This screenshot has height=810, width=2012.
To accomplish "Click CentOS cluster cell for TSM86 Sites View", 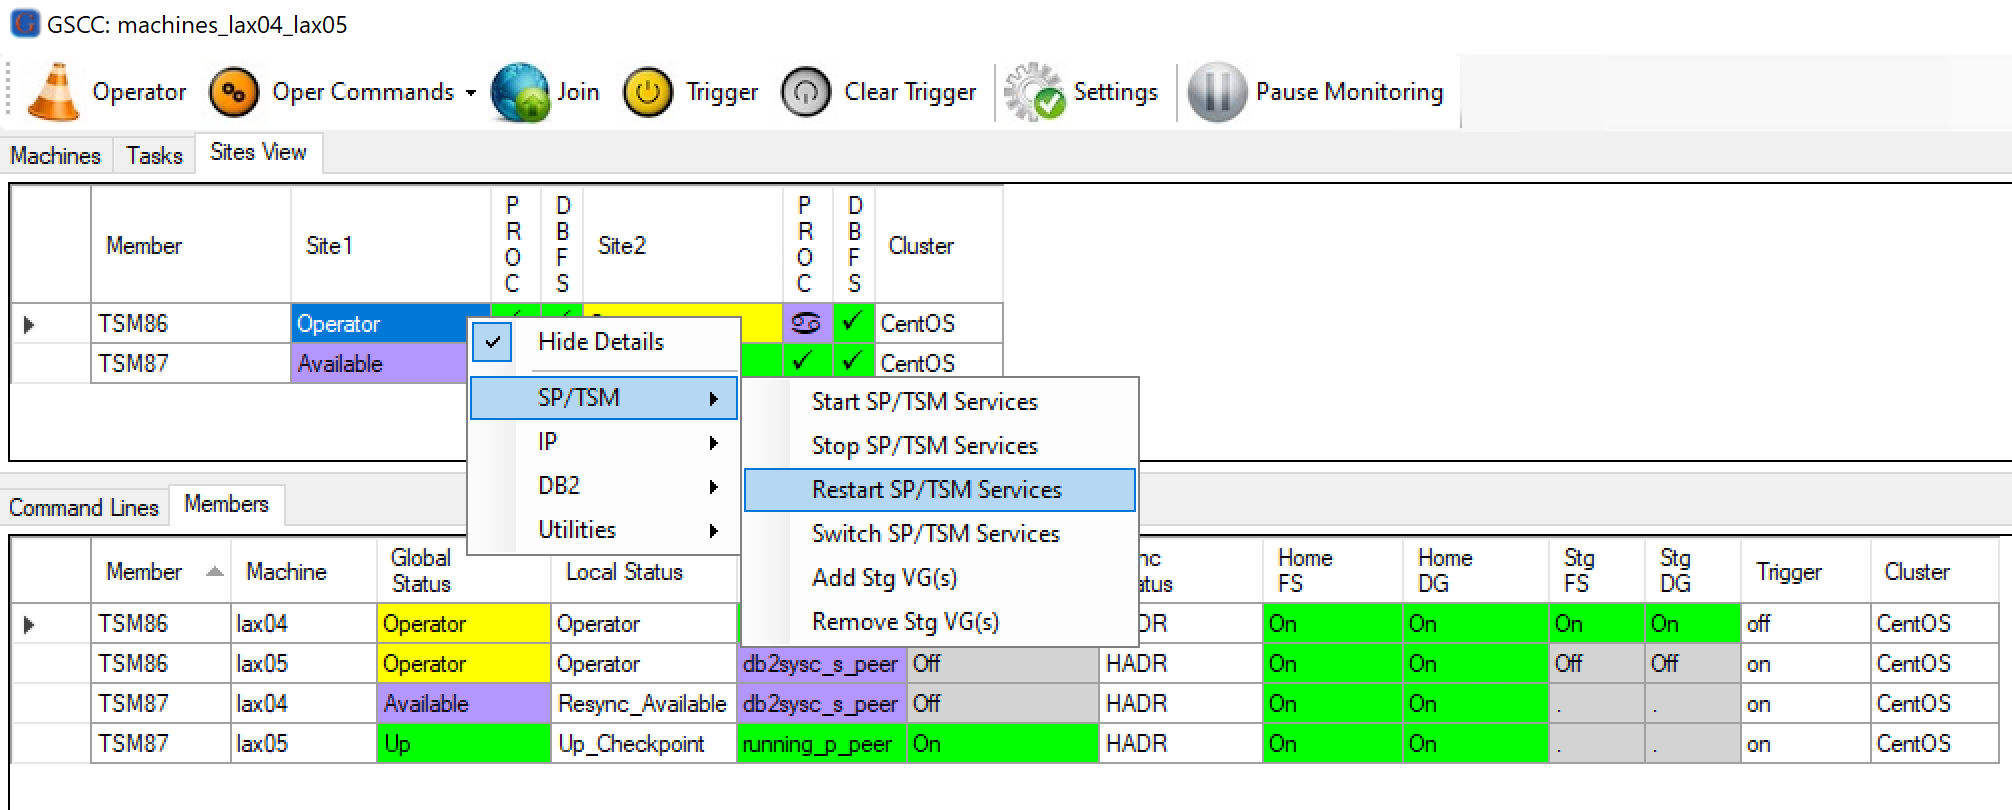I will pyautogui.click(x=938, y=324).
